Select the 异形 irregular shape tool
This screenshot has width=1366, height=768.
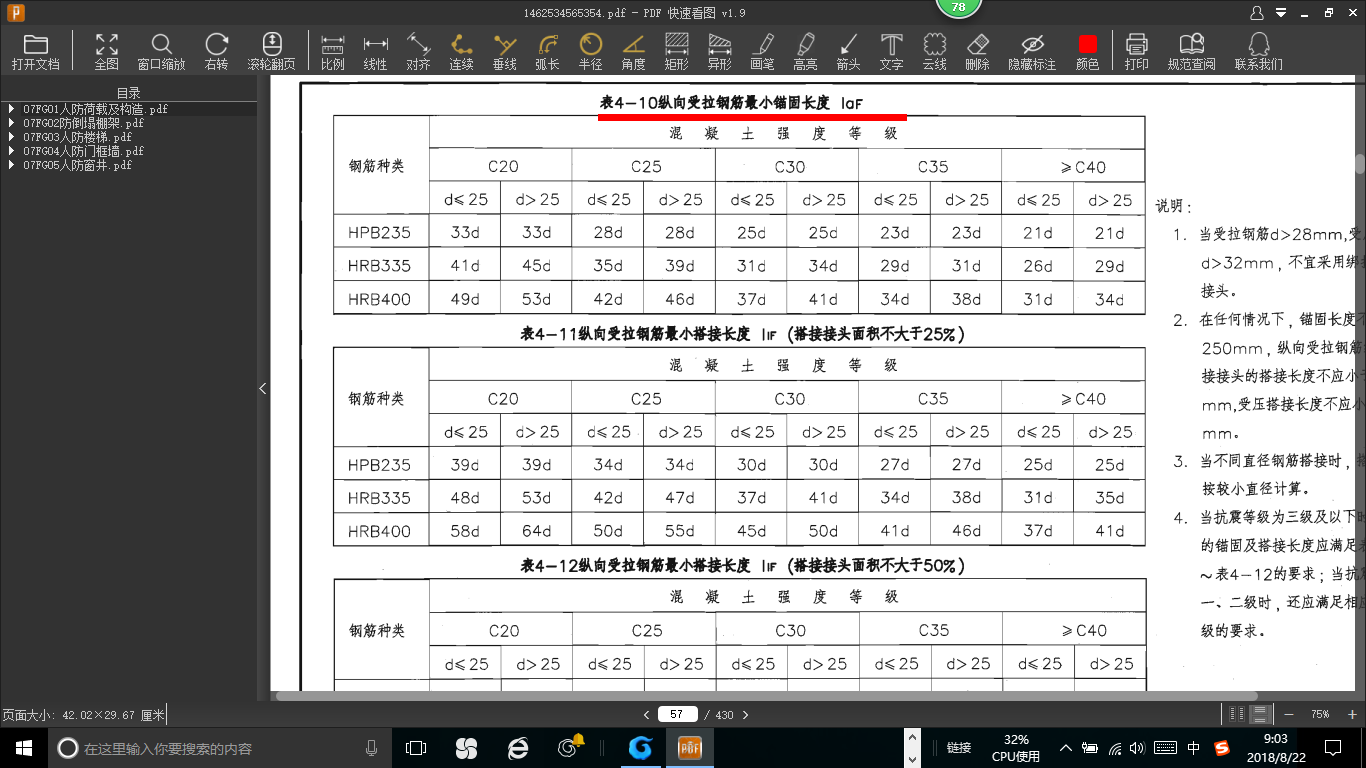(719, 51)
